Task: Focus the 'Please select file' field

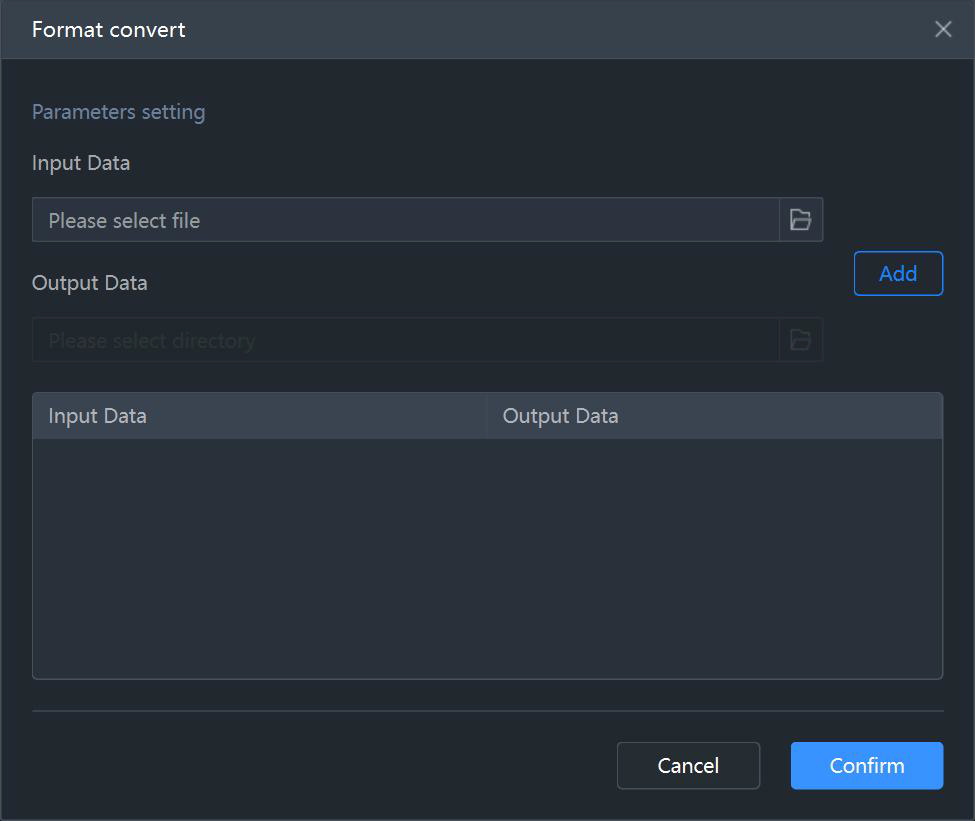Action: click(x=405, y=220)
